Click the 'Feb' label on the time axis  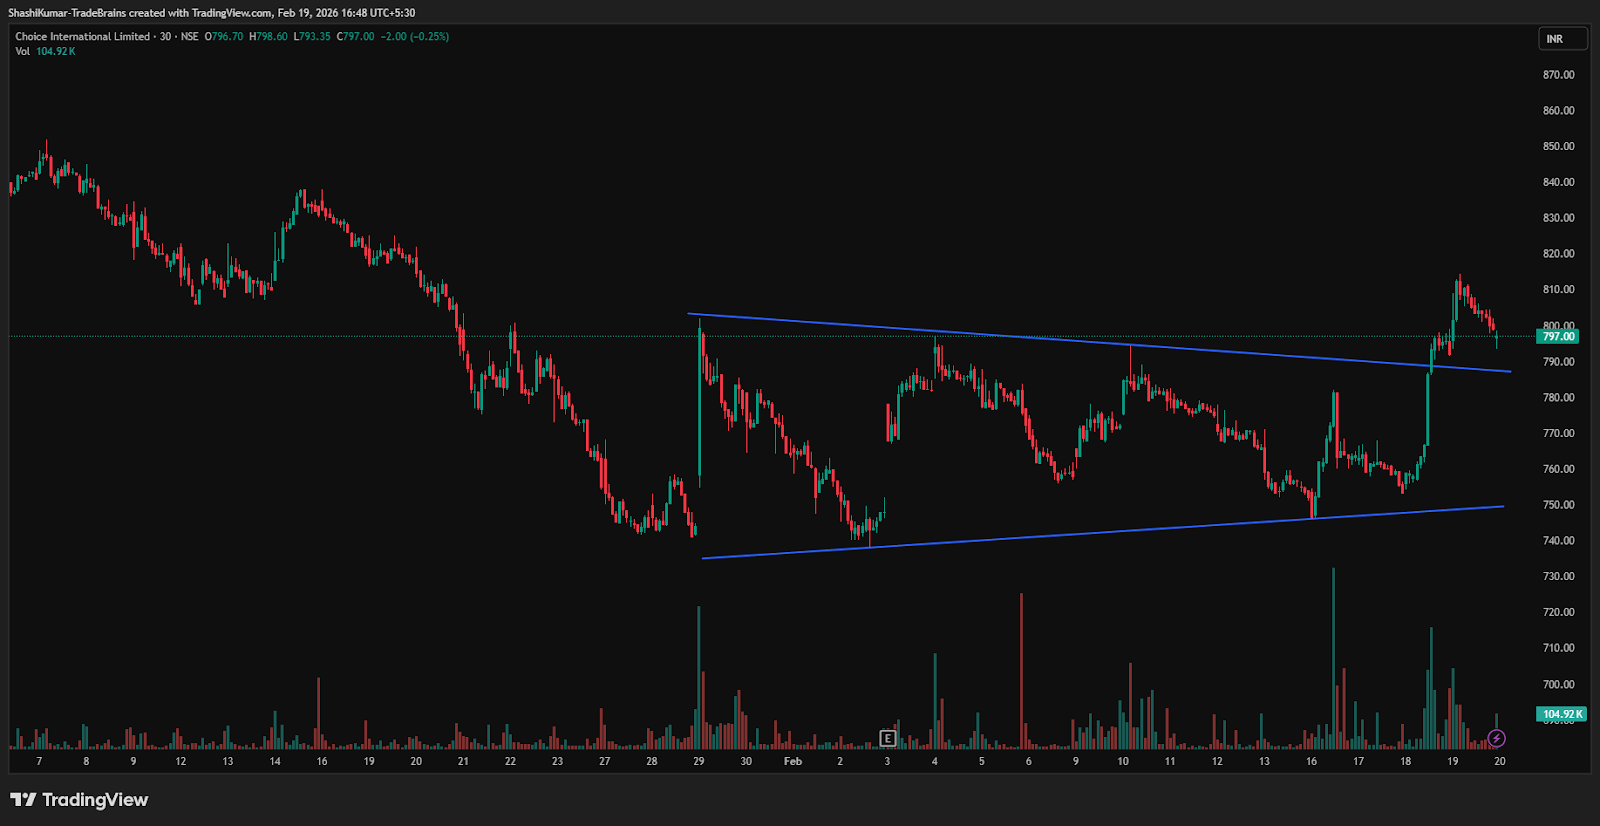click(793, 762)
